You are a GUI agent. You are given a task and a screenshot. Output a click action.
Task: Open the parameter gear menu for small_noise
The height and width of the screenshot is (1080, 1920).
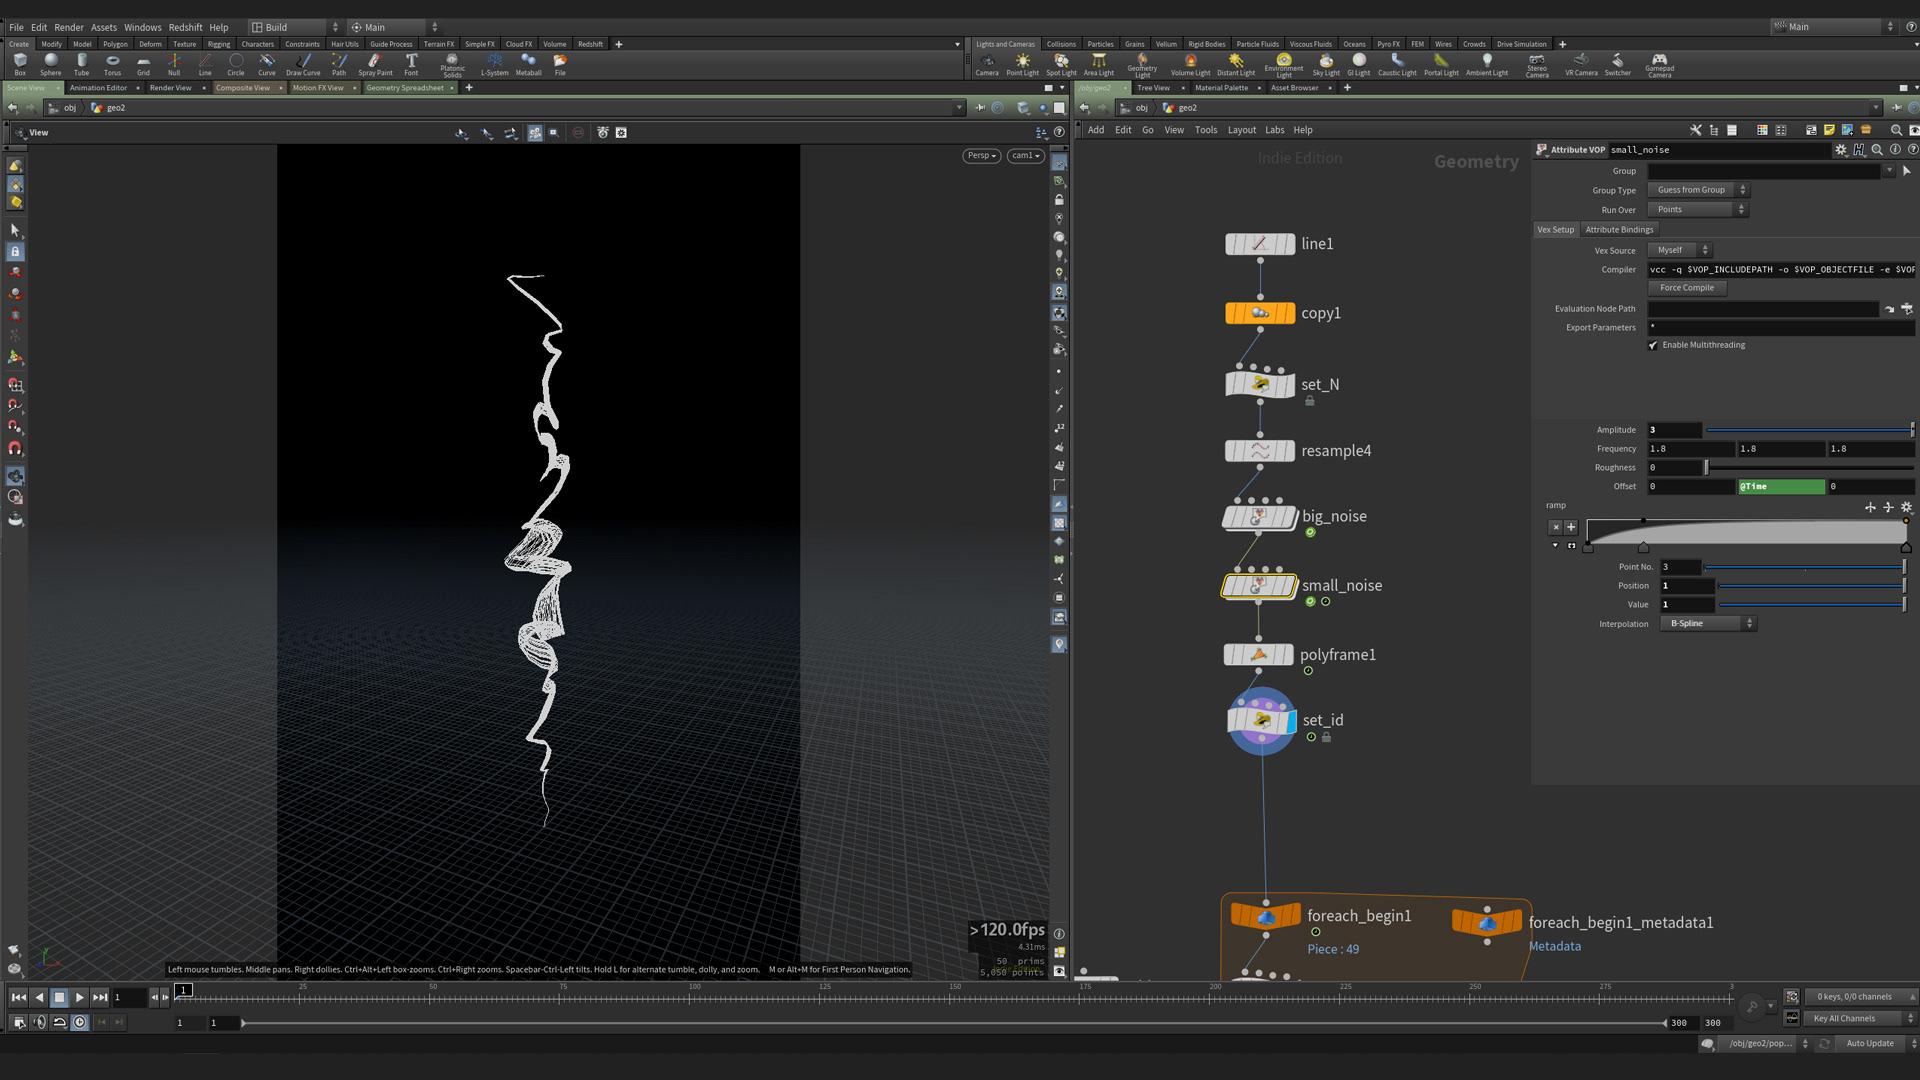(1841, 150)
